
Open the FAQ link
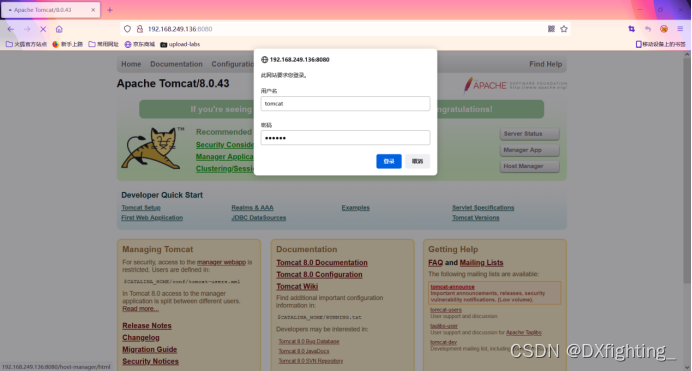(435, 262)
